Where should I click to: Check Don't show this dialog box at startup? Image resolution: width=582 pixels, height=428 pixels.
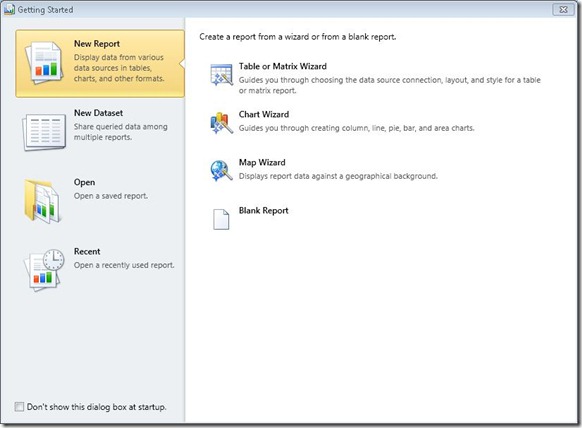(x=19, y=406)
